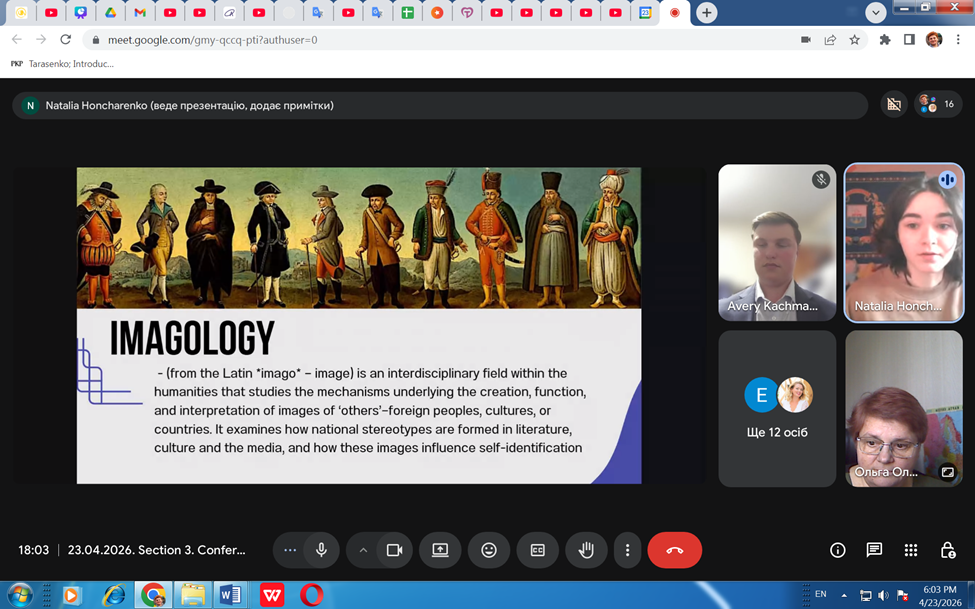Expand the audio options ellipsis
The height and width of the screenshot is (609, 975).
[x=290, y=550]
